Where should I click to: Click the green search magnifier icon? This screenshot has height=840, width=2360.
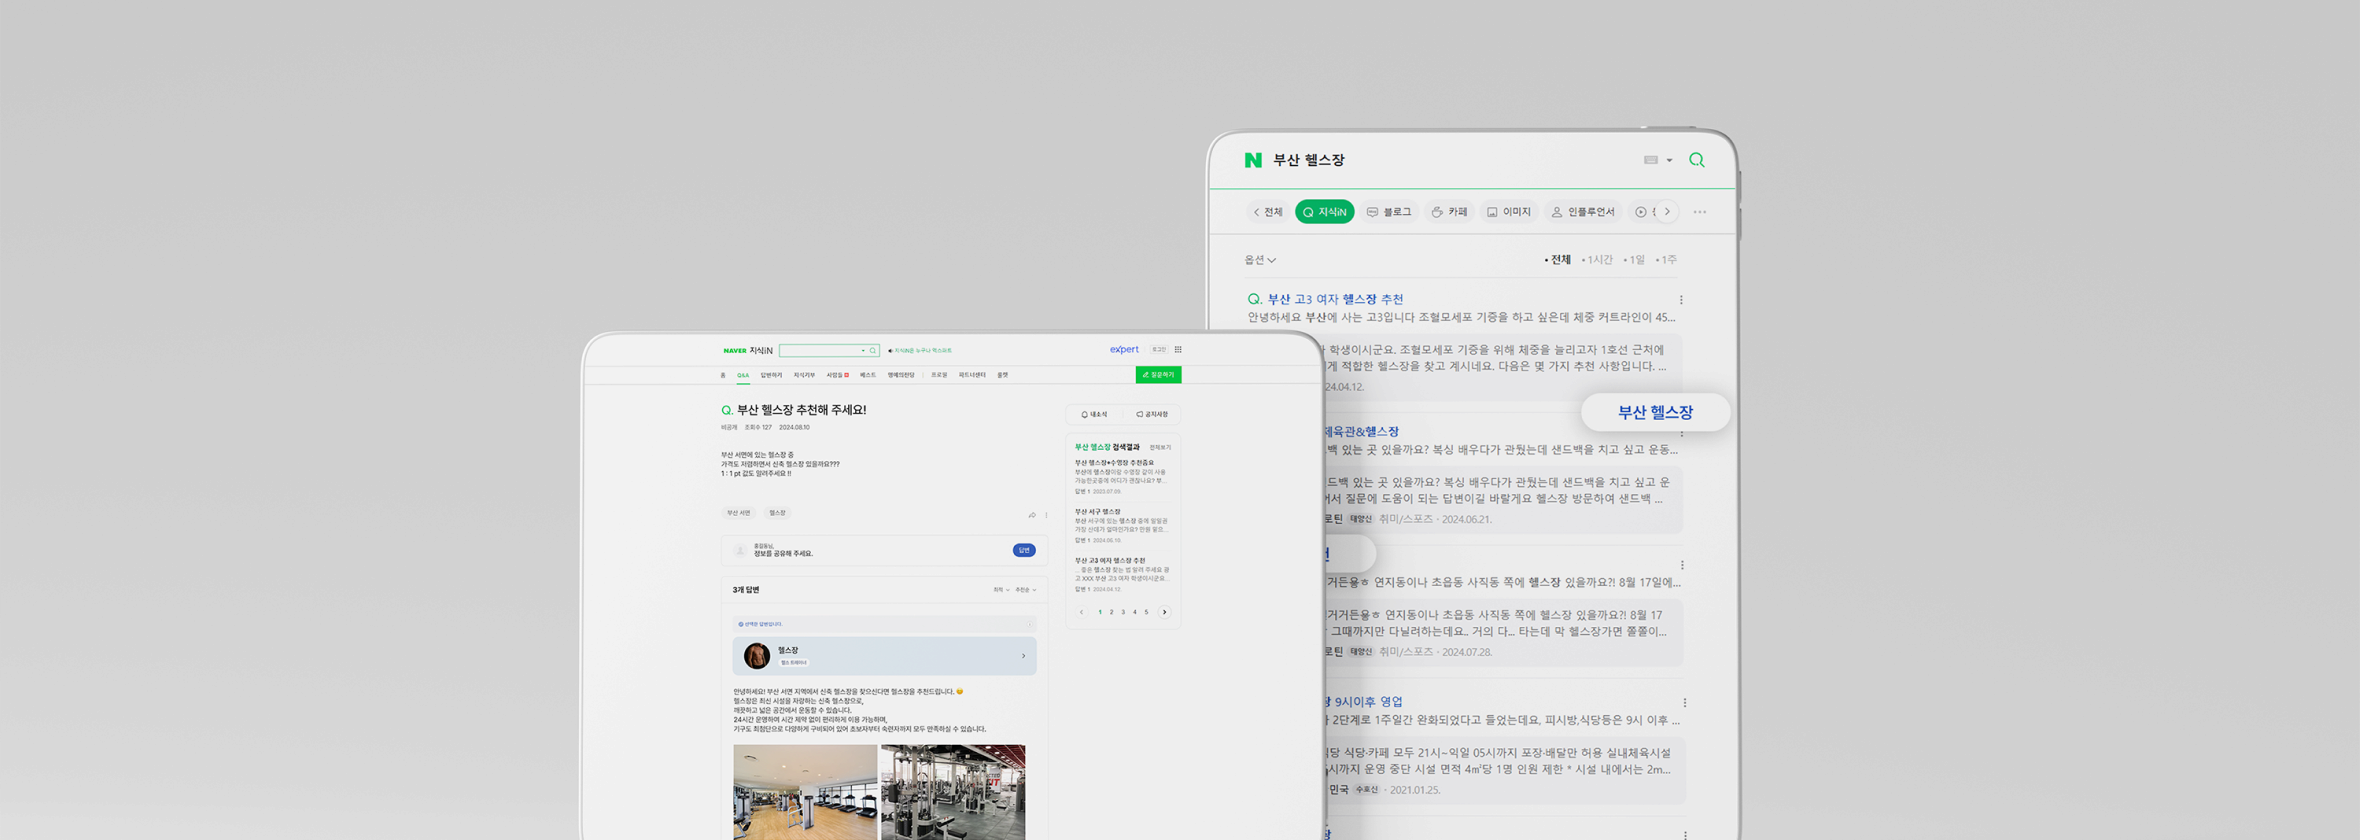tap(1696, 160)
